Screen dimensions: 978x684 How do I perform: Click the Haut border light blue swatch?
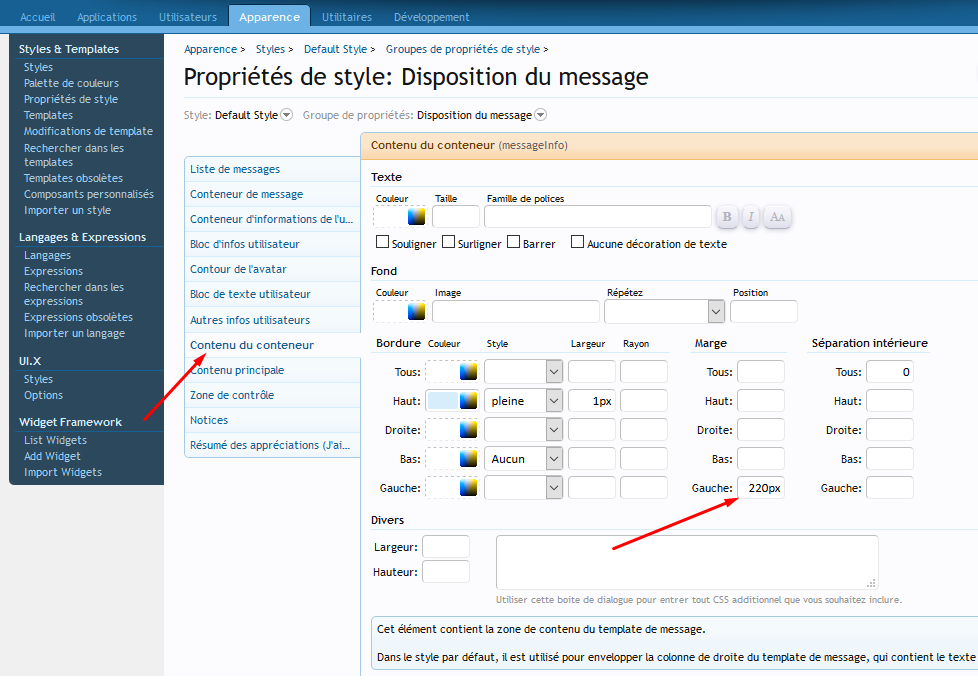[x=442, y=401]
